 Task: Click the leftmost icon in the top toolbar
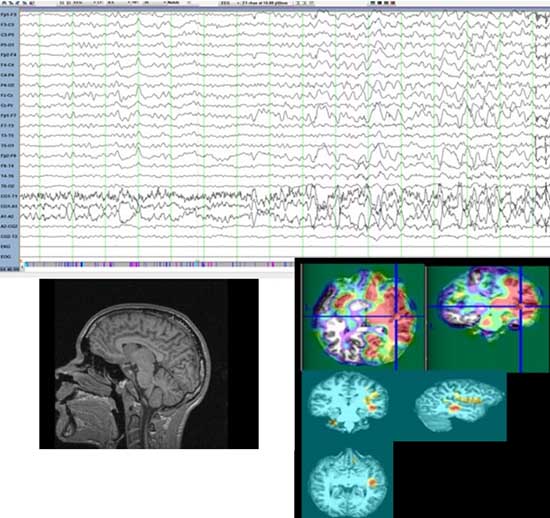click(x=4, y=3)
